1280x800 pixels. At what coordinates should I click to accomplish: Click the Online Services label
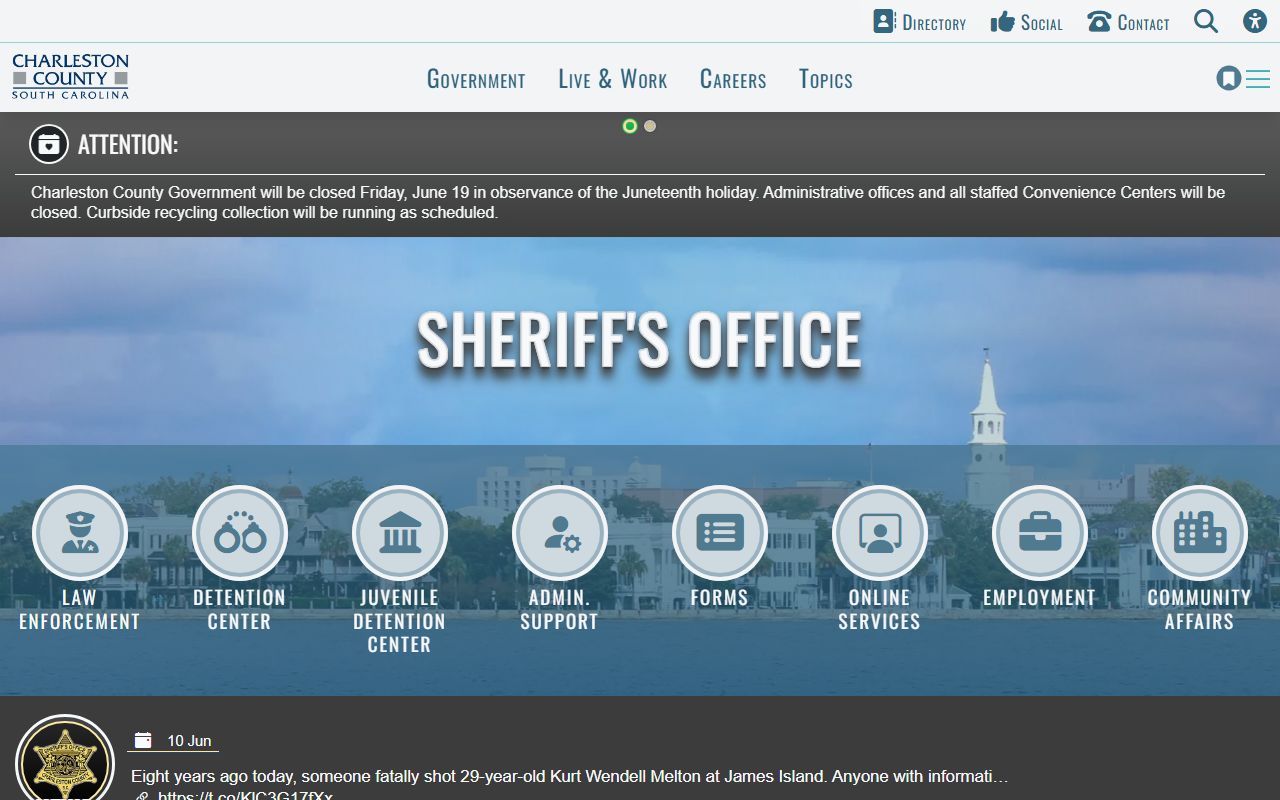point(880,609)
